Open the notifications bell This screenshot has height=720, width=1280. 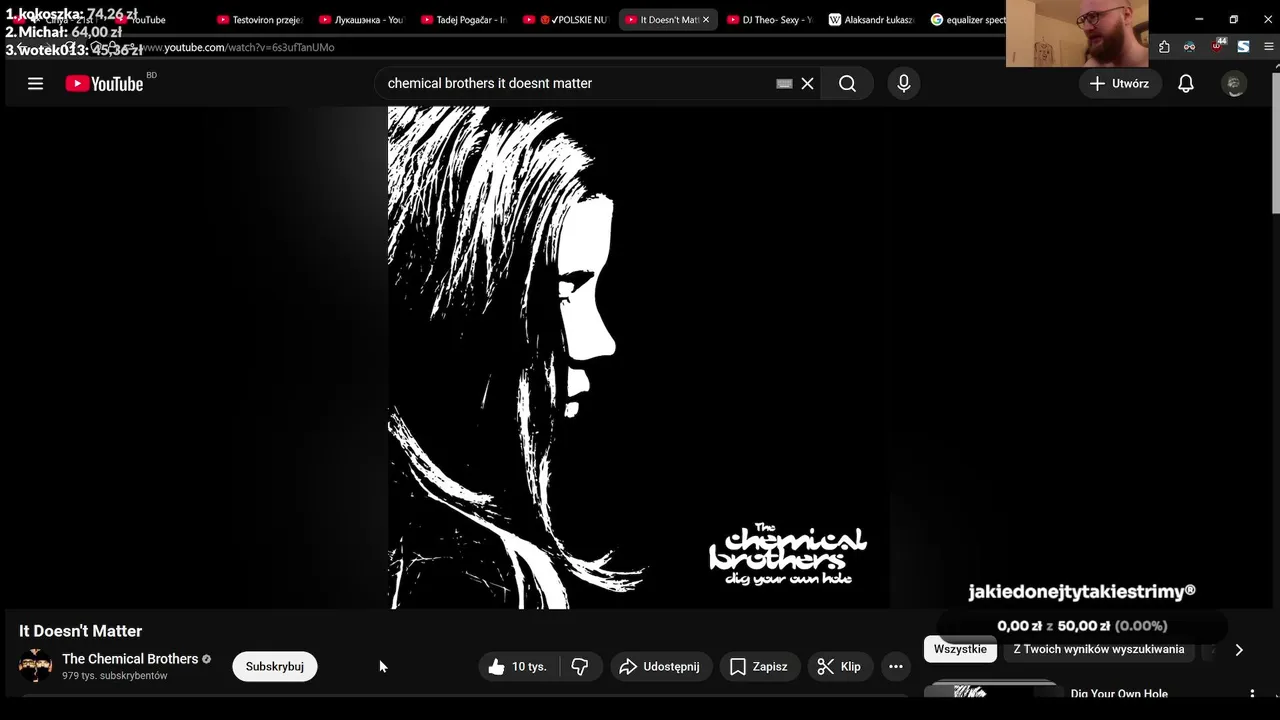tap(1185, 84)
